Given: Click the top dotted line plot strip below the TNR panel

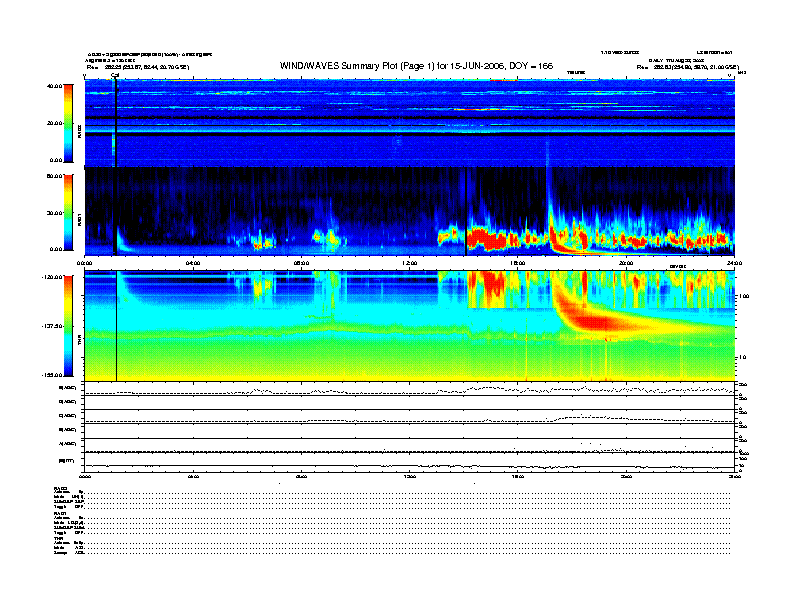Looking at the screenshot, I should click(409, 389).
